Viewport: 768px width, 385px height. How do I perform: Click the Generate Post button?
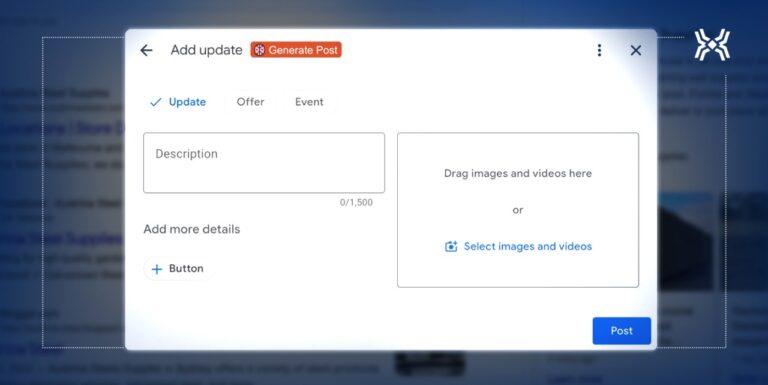pos(296,50)
